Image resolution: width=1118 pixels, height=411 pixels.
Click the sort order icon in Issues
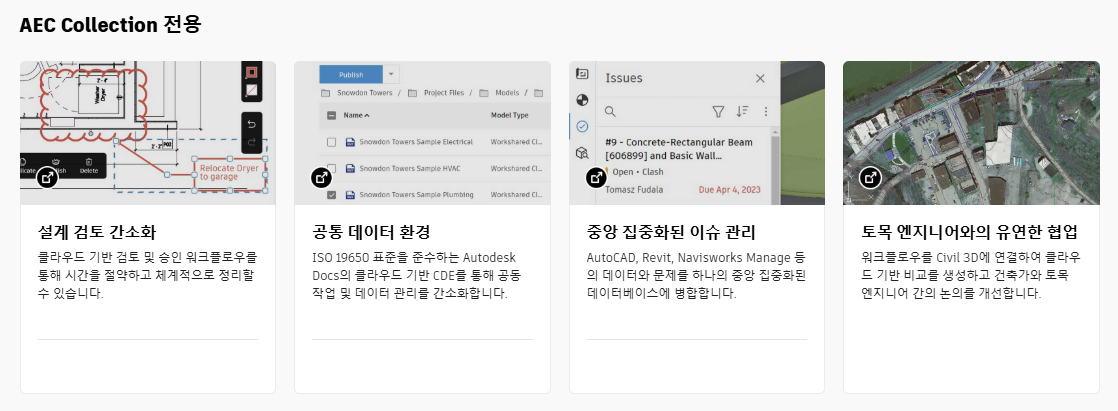(x=742, y=111)
